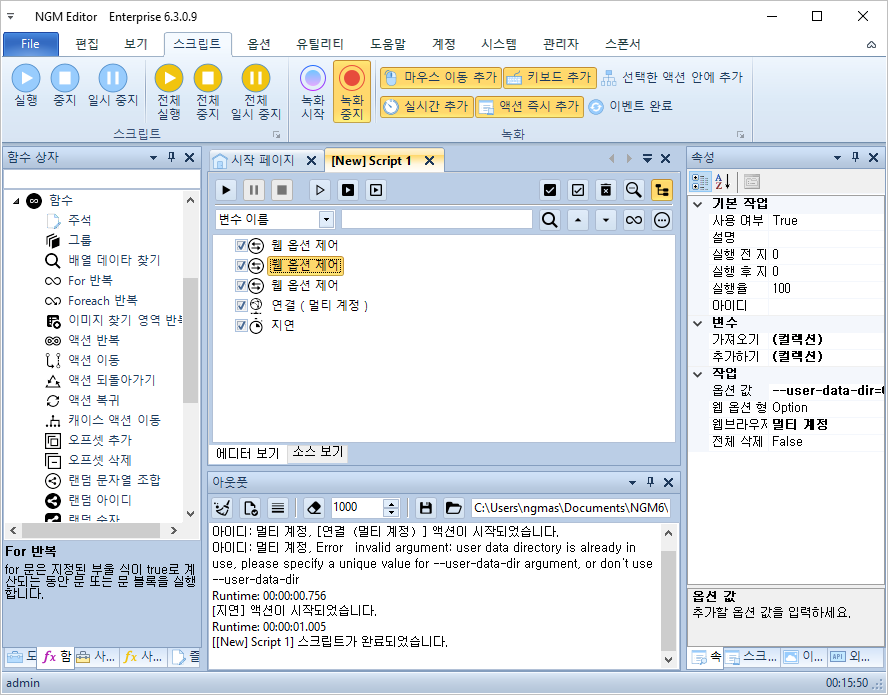Click the outlined check-mark box icon in editor toolbar
This screenshot has width=888, height=695.
coord(578,190)
